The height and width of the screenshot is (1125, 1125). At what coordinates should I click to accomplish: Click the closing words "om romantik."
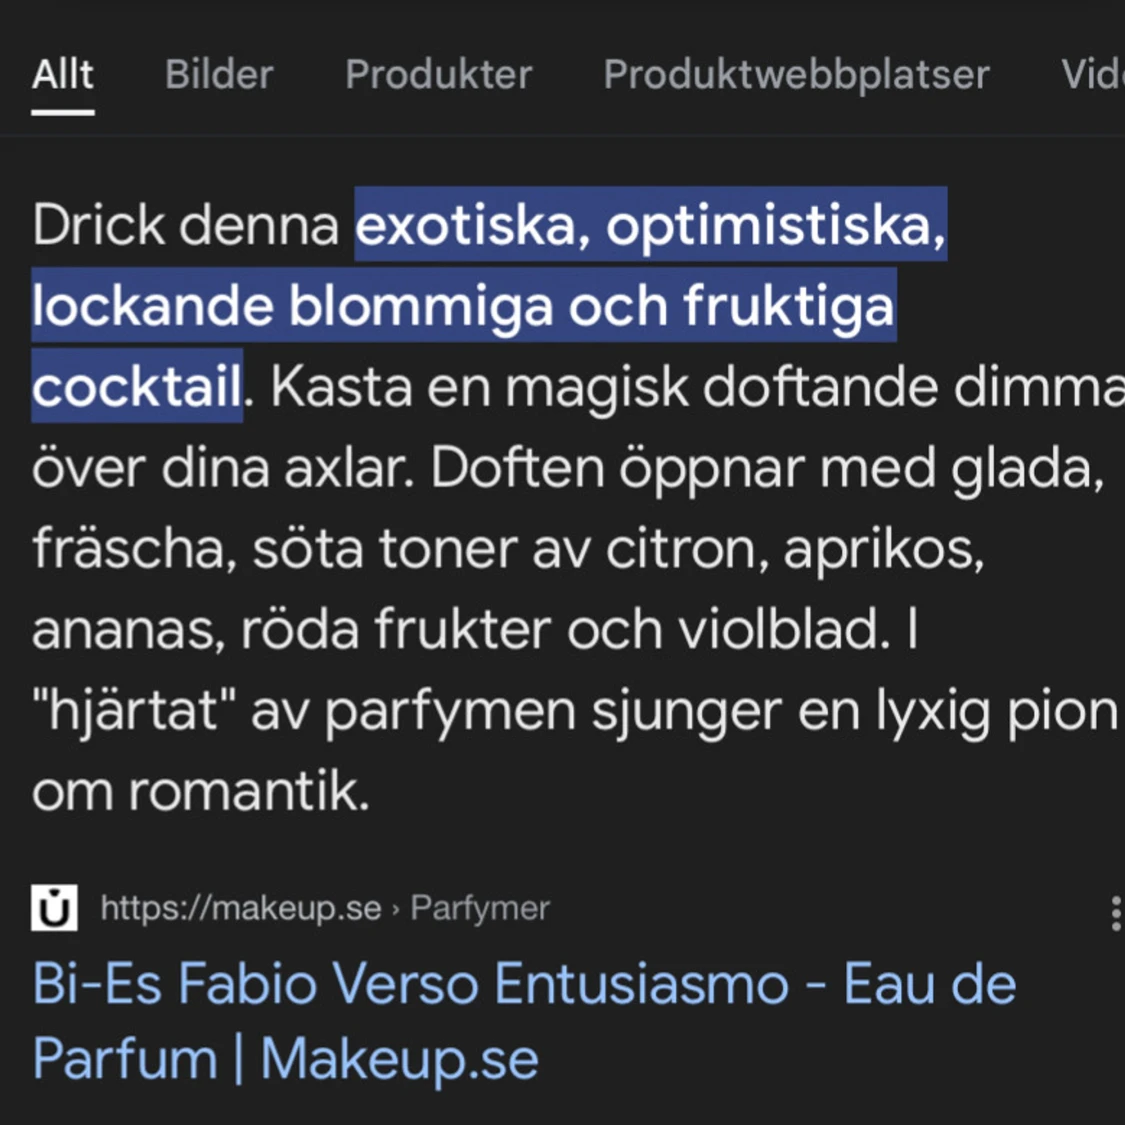201,791
